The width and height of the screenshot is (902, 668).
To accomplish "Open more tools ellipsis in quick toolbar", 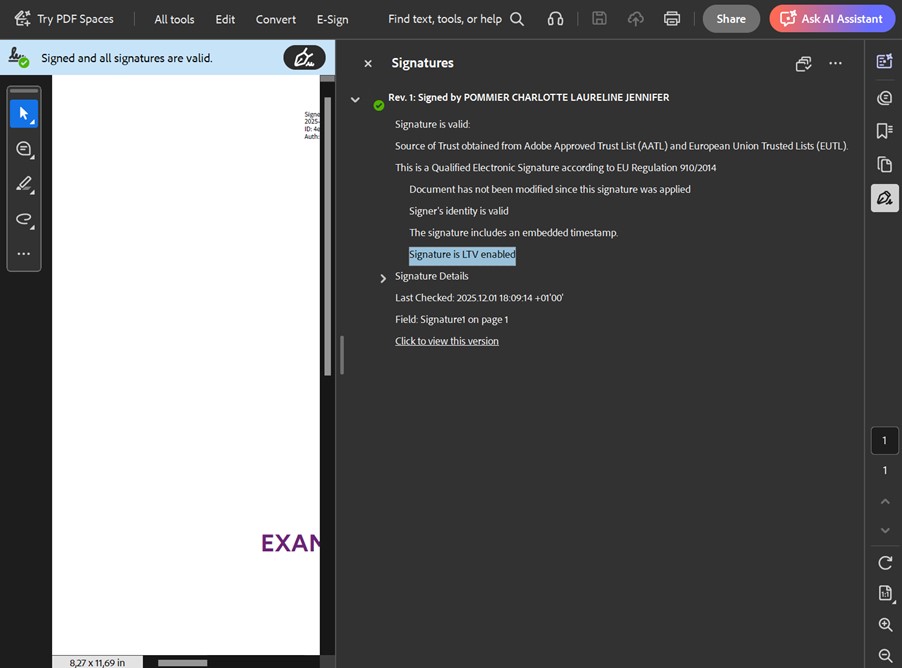I will (24, 254).
